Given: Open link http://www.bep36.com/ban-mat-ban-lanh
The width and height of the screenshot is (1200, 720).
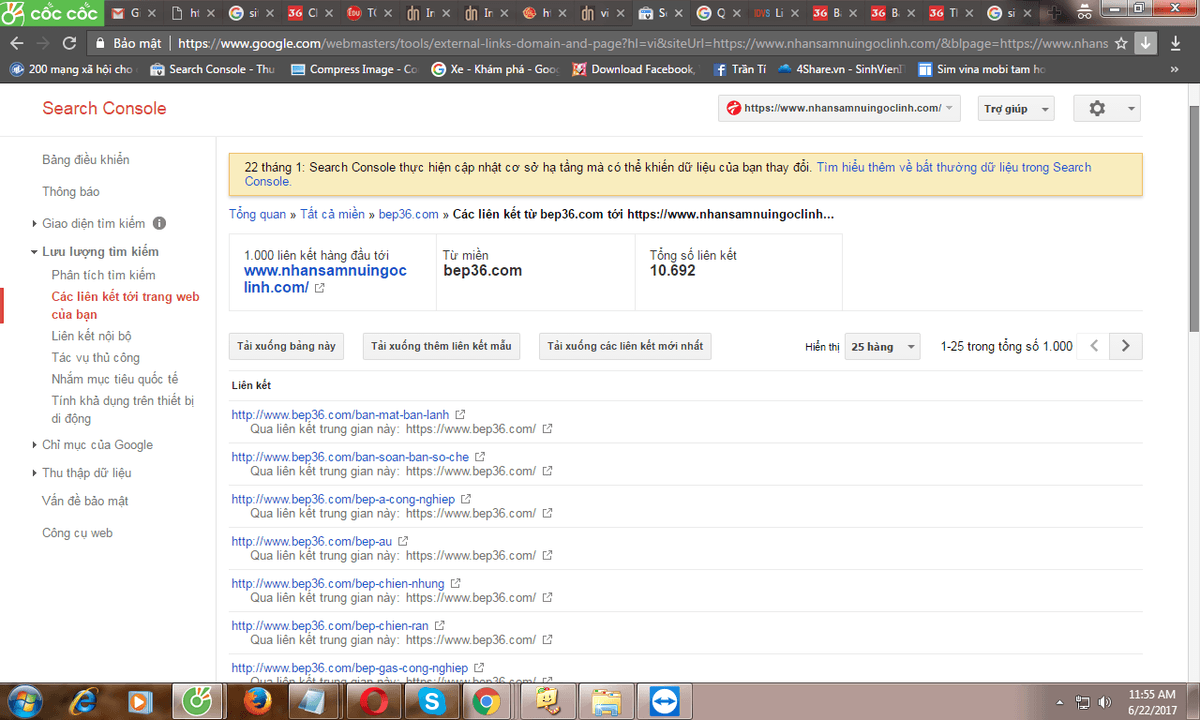Looking at the screenshot, I should (340, 414).
